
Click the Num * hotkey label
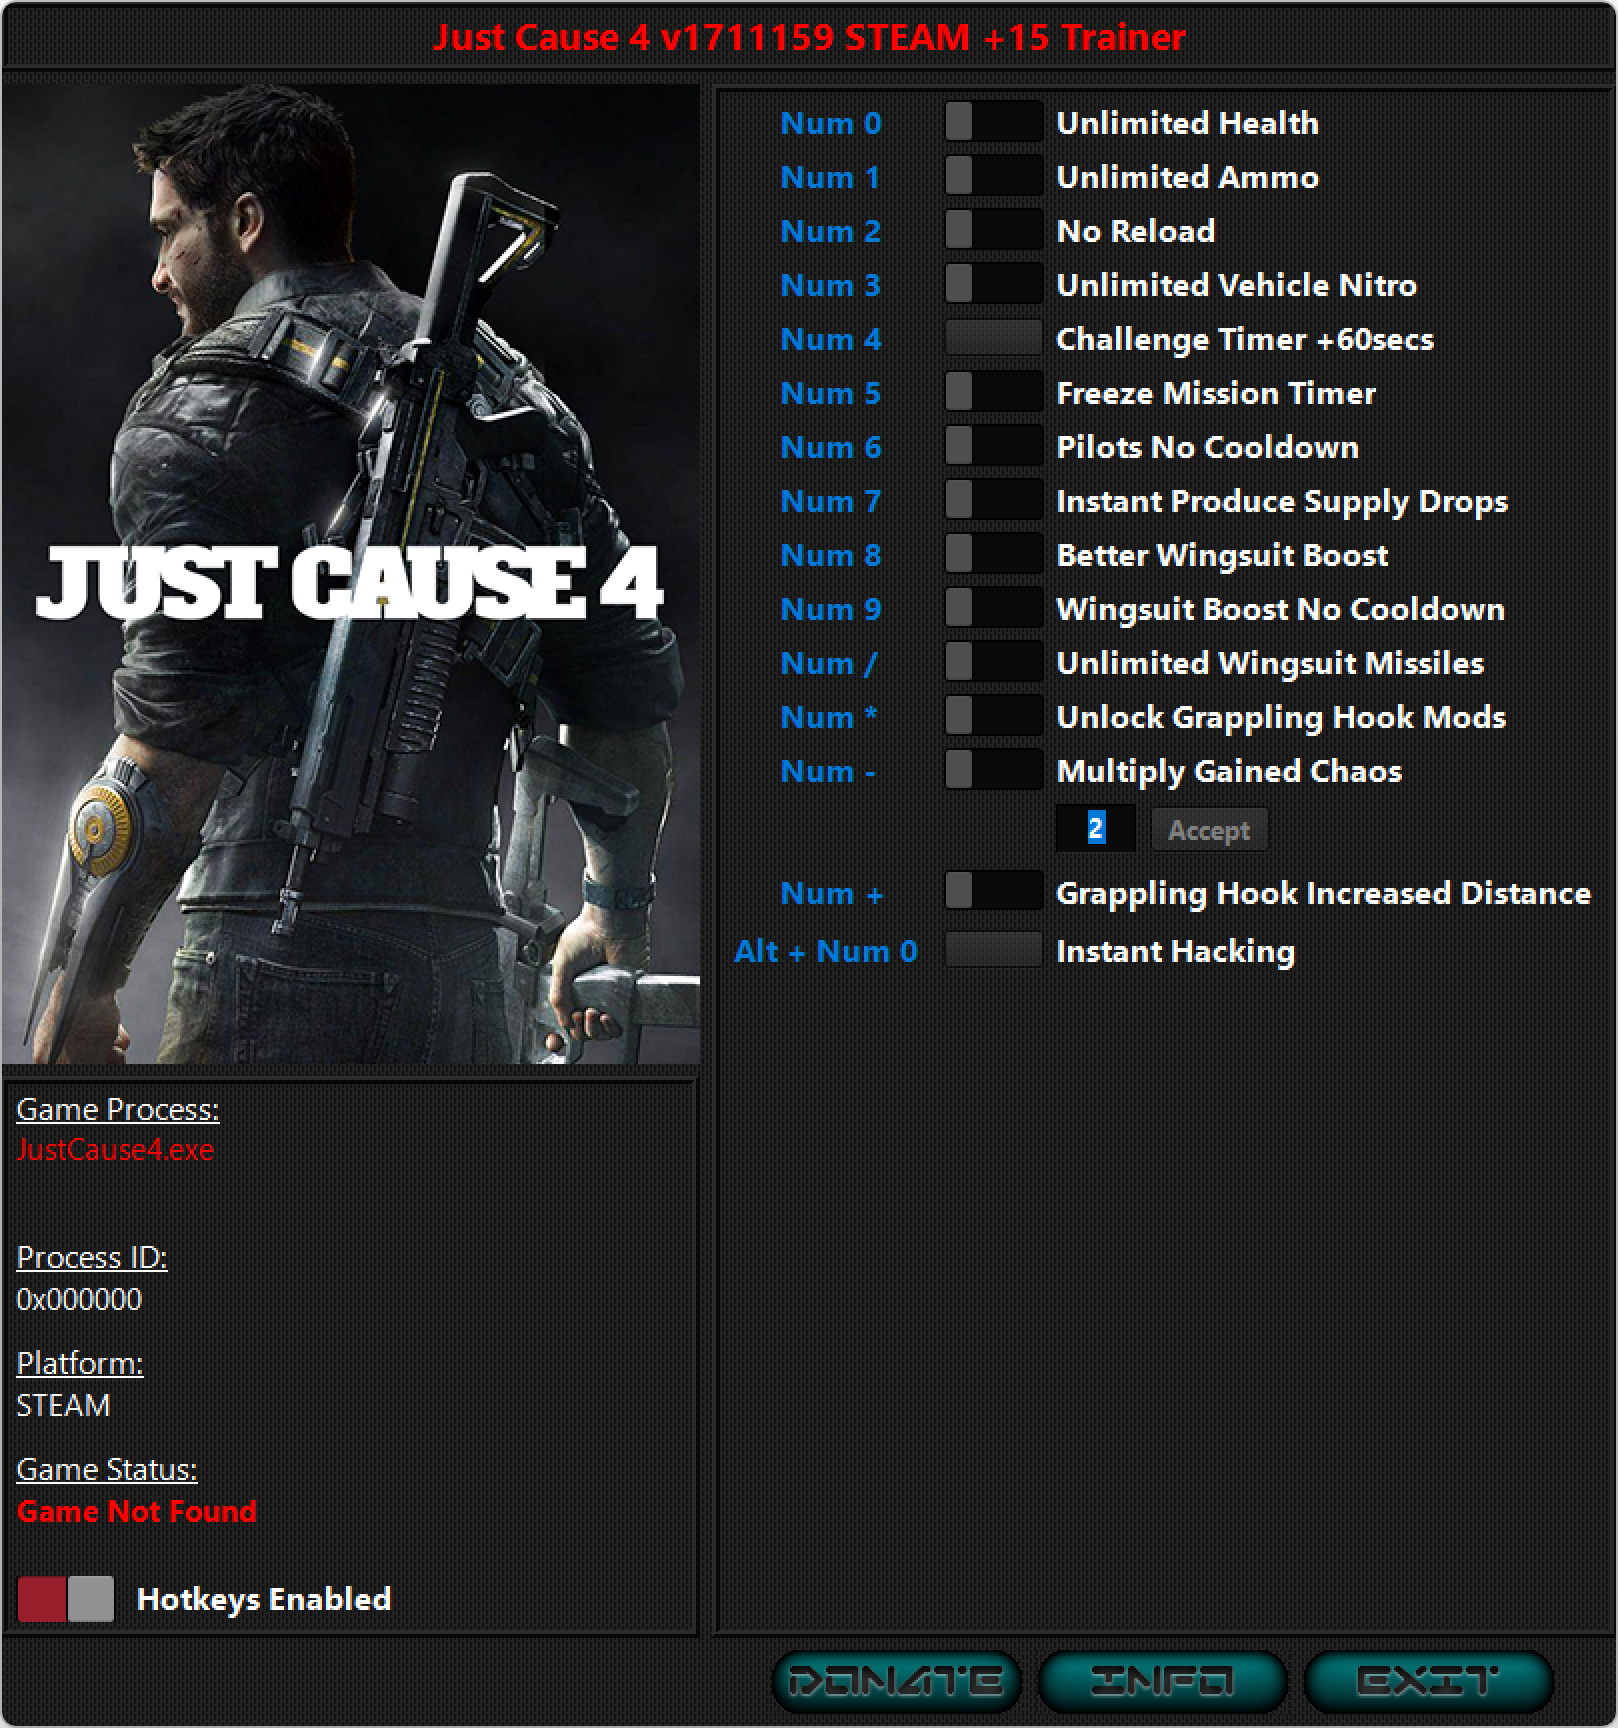828,717
